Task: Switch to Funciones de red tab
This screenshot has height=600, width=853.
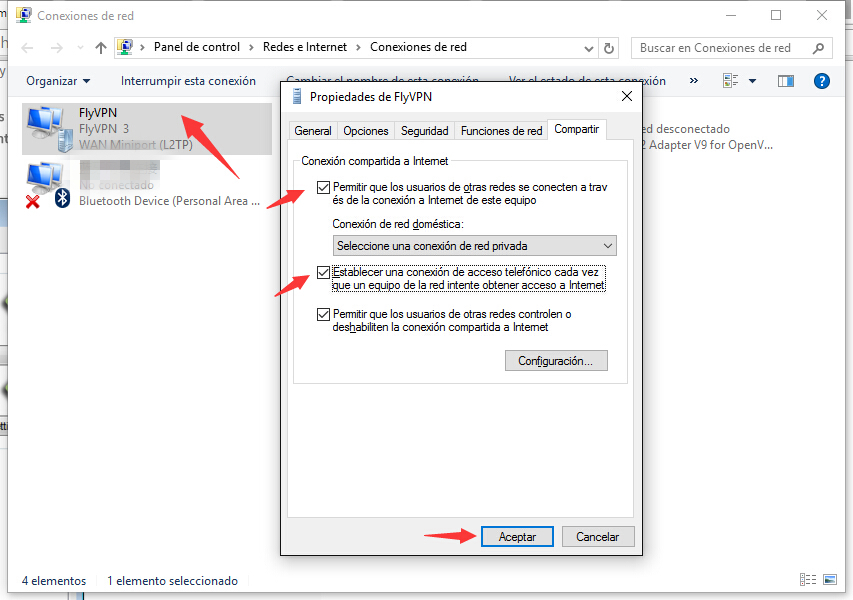Action: coord(501,131)
